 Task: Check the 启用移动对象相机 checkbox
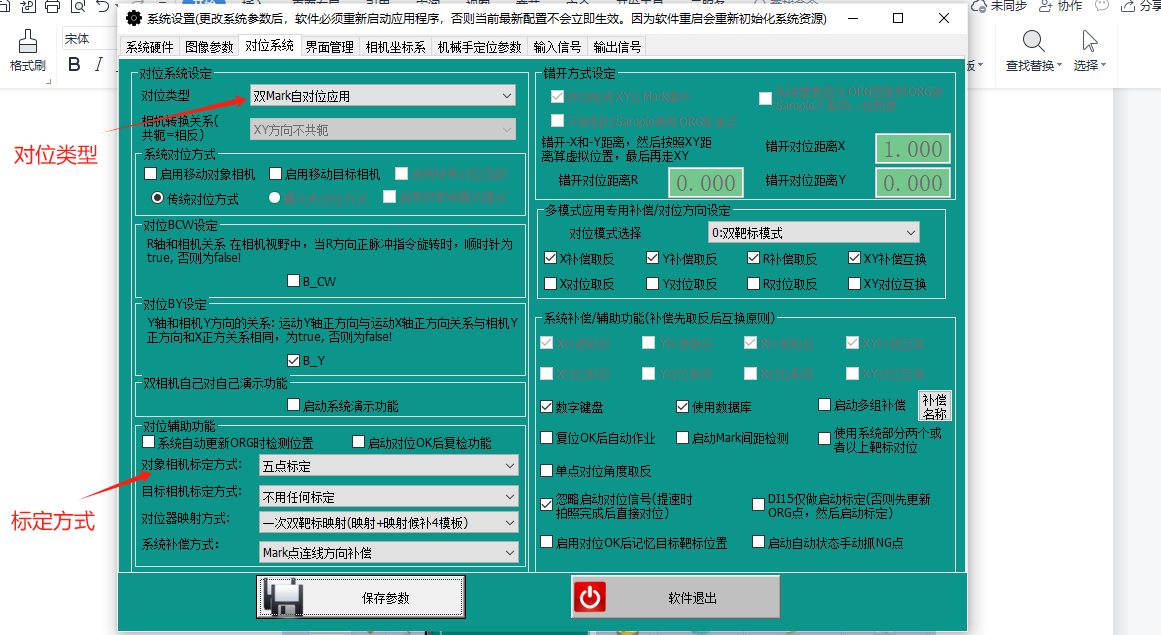[151, 174]
